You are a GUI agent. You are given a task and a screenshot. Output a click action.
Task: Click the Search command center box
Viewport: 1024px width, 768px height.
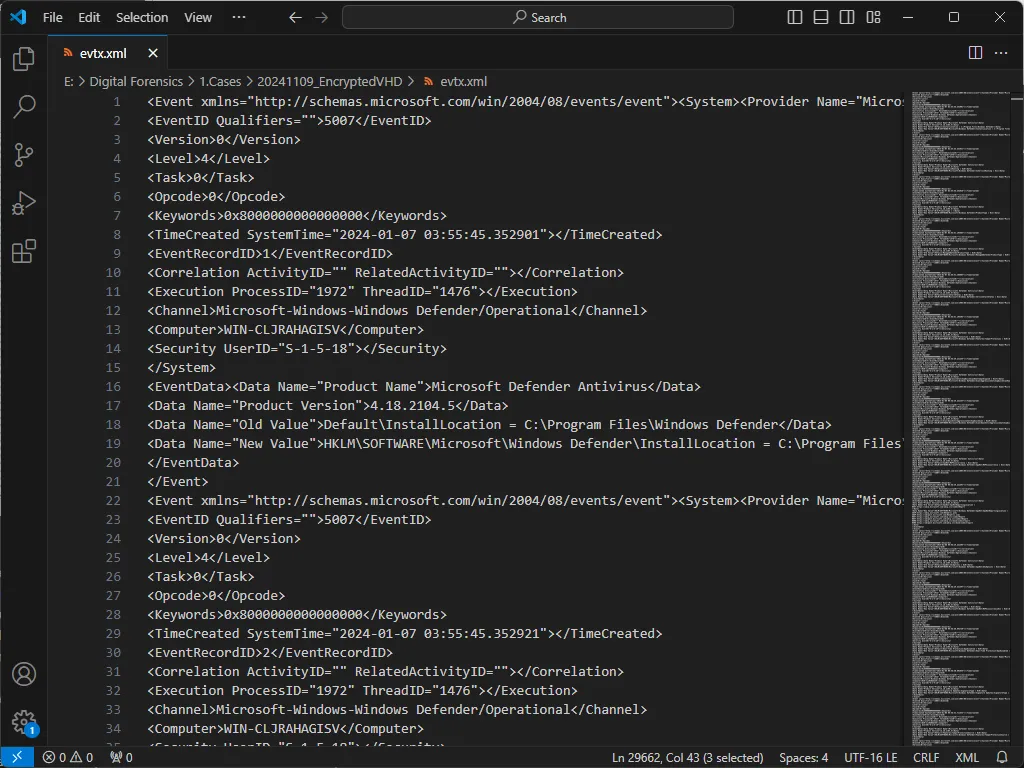tap(538, 17)
